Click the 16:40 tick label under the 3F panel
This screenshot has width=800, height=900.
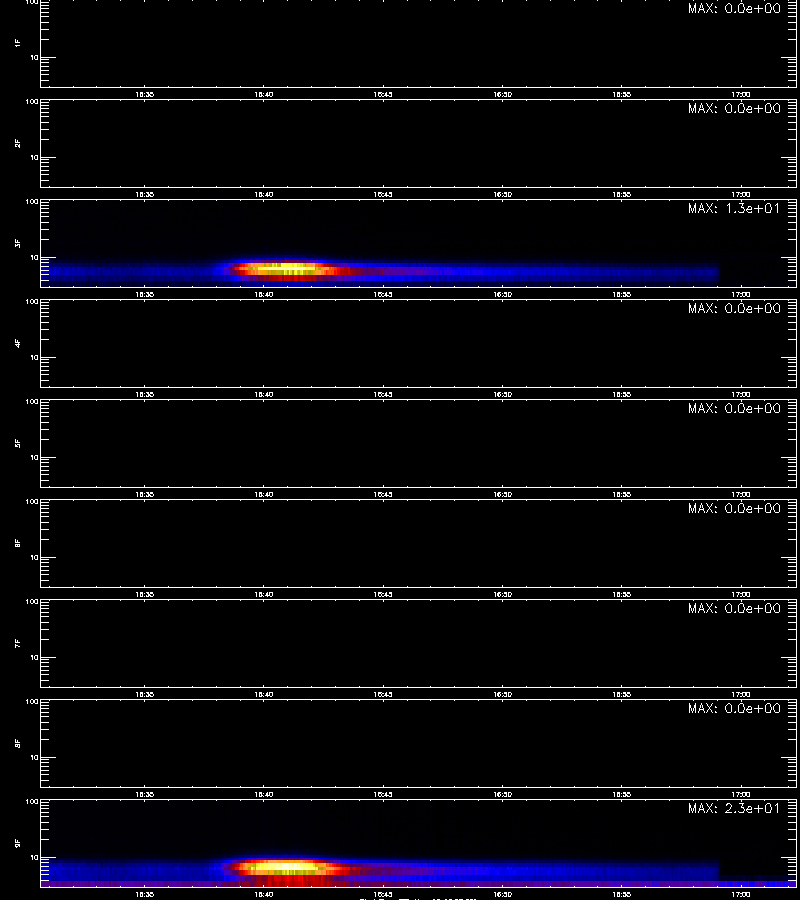pos(263,294)
